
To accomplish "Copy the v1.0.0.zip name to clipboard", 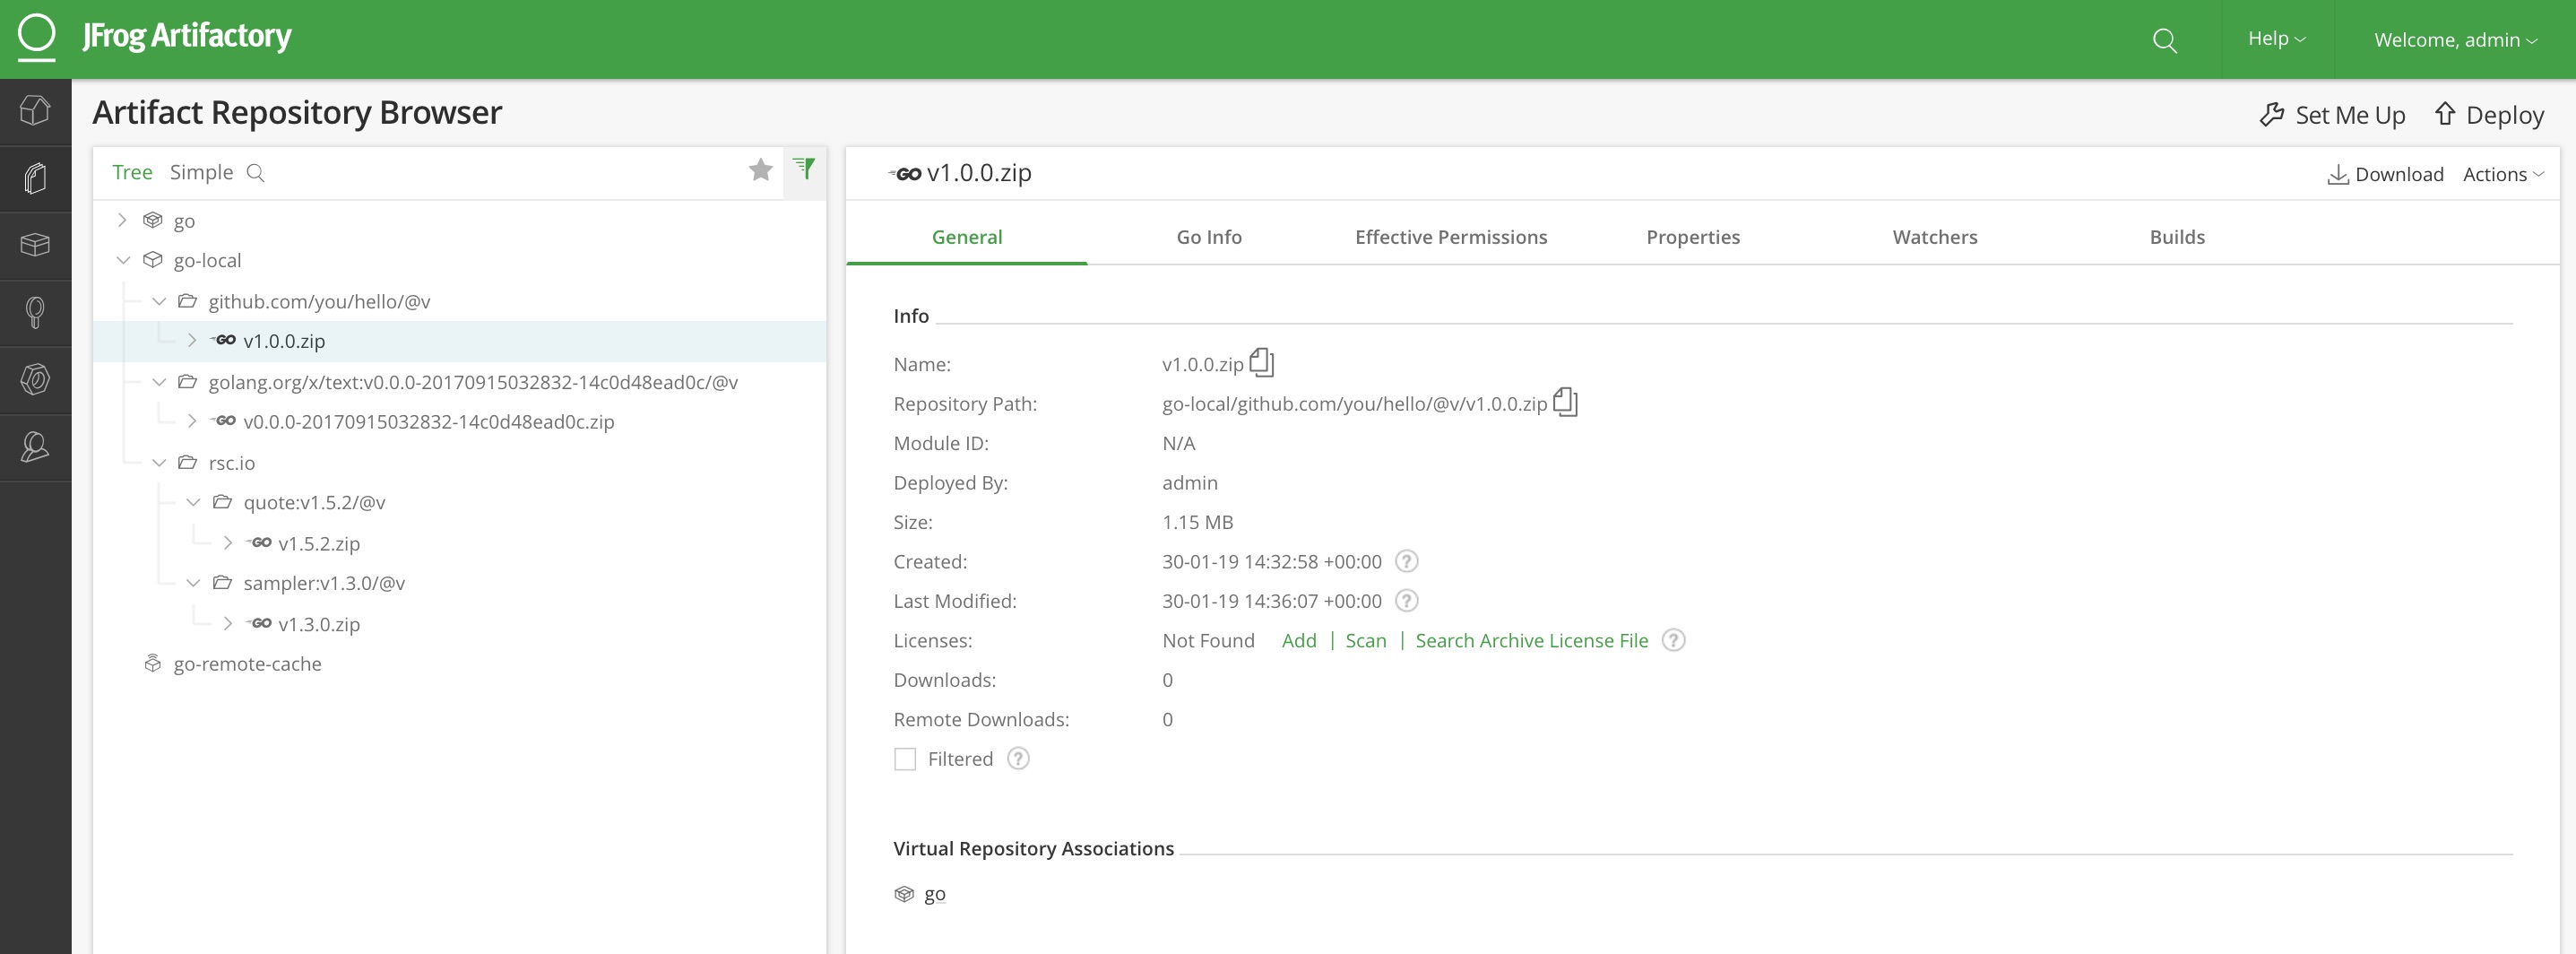I will (1262, 362).
